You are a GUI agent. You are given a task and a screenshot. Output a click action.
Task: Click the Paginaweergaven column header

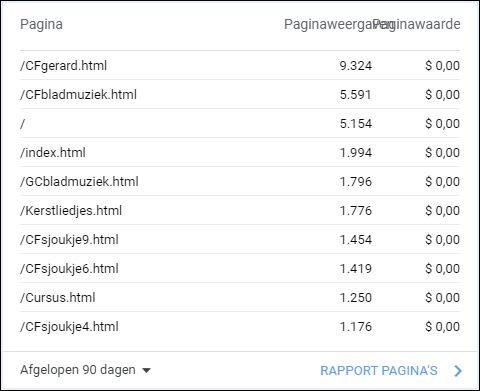pyautogui.click(x=328, y=24)
